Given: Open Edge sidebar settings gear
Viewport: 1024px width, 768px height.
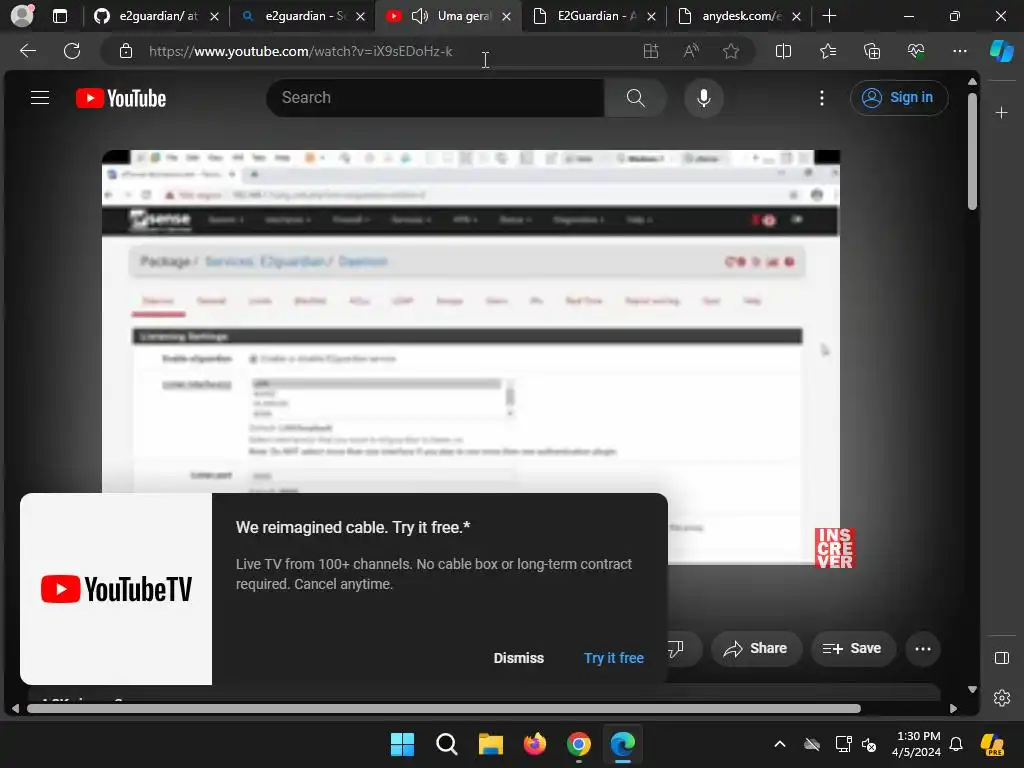Looking at the screenshot, I should pyautogui.click(x=1002, y=698).
